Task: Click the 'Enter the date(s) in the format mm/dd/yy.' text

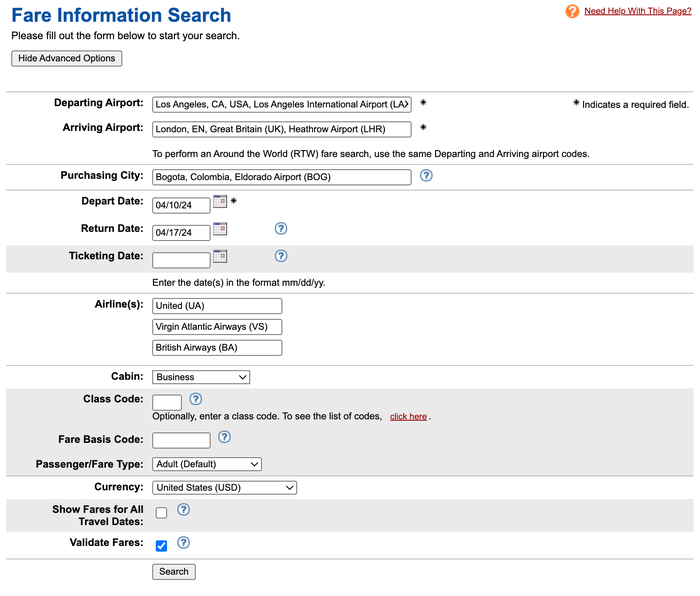Action: click(239, 283)
